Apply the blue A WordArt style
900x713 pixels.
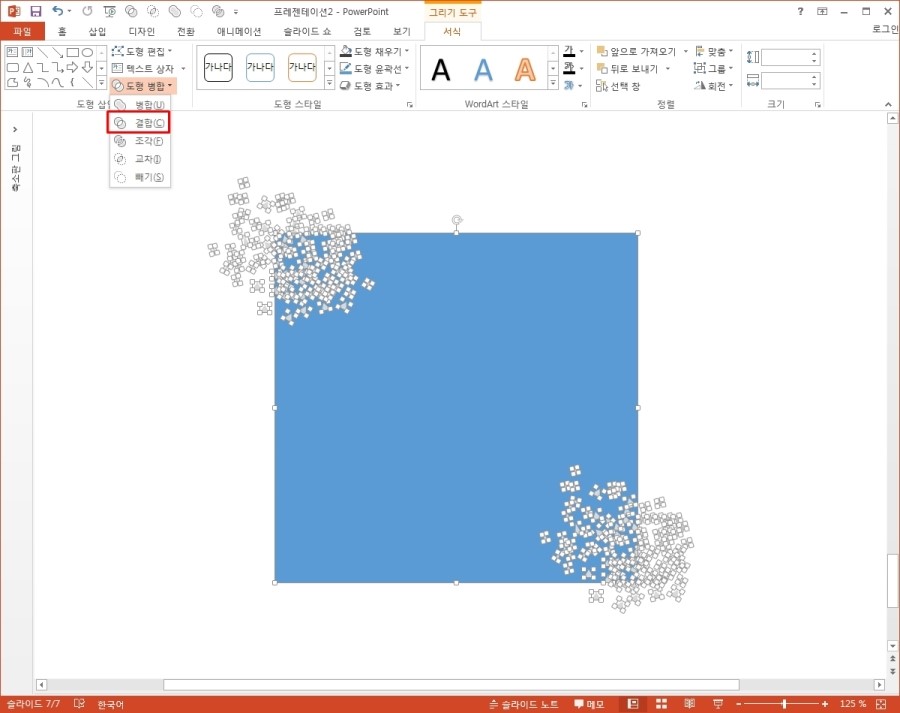click(x=483, y=70)
